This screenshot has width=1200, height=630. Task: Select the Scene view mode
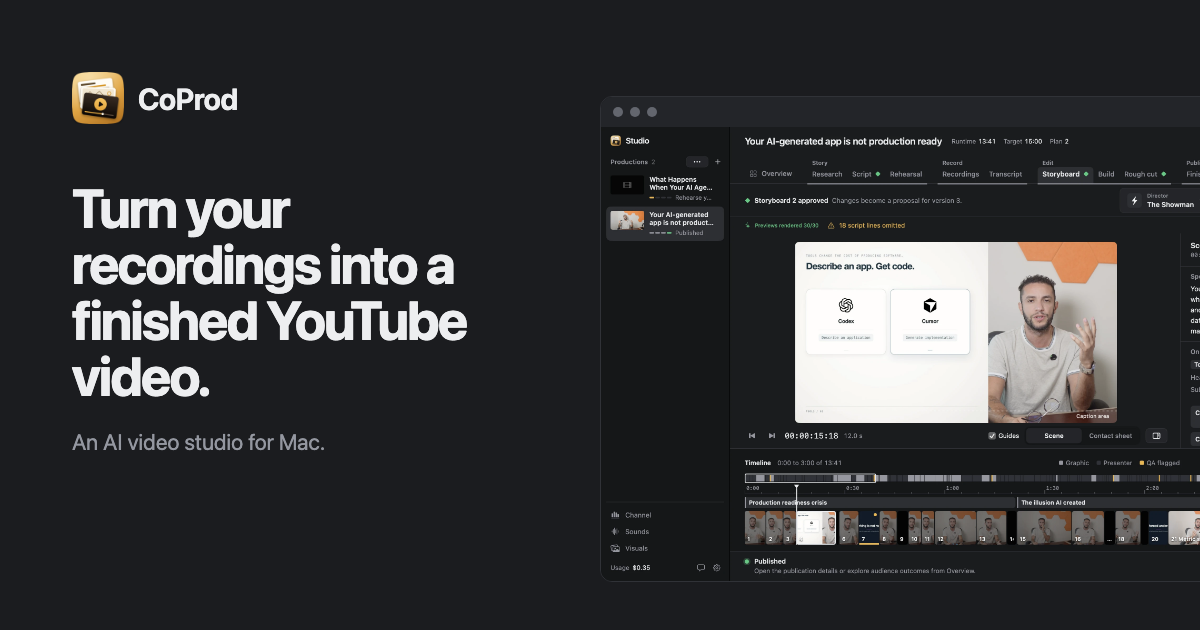(1054, 436)
